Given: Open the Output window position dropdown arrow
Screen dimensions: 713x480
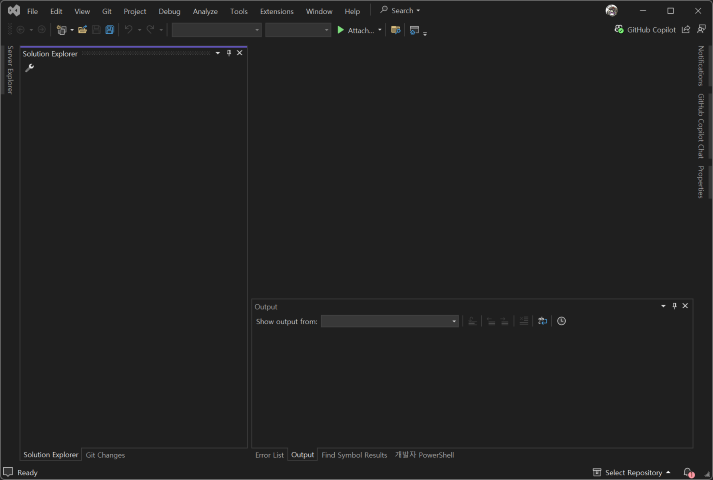Looking at the screenshot, I should pos(663,306).
